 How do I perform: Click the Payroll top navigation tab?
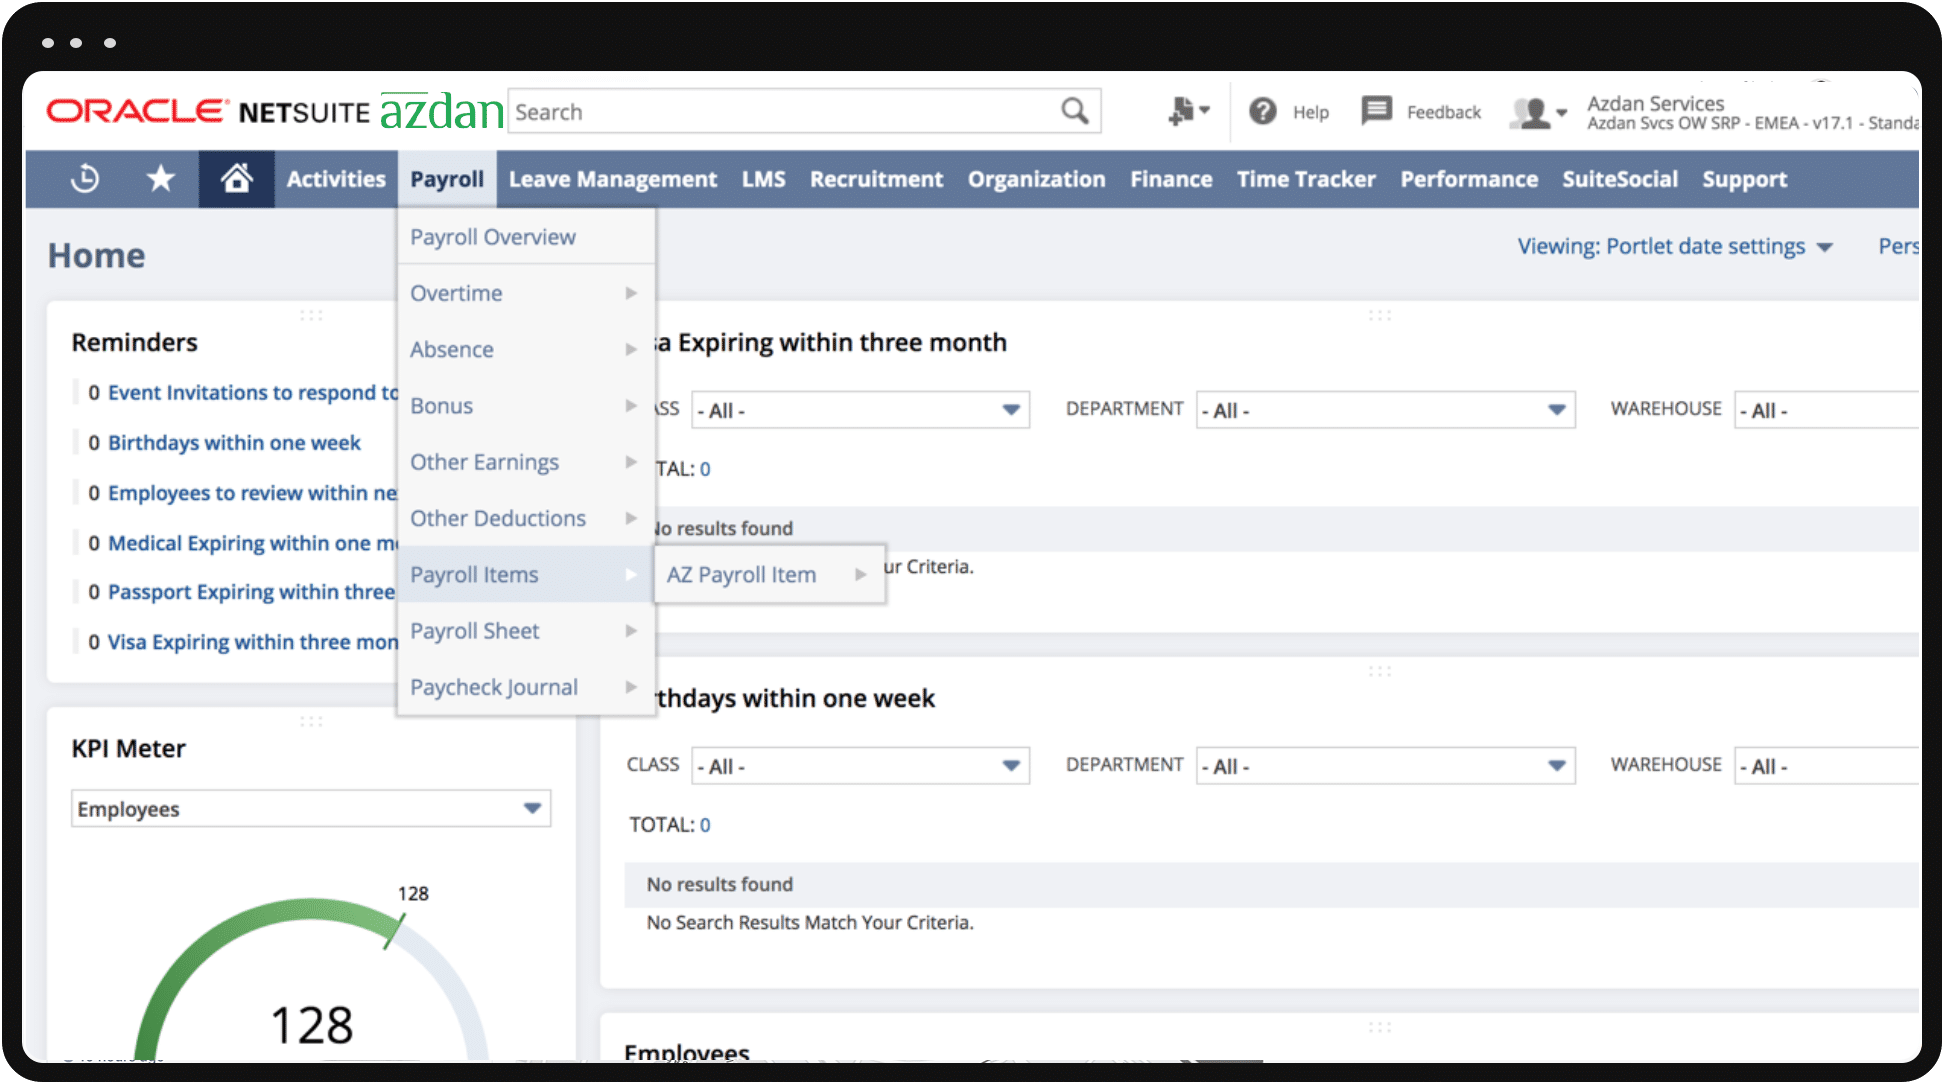(x=446, y=179)
